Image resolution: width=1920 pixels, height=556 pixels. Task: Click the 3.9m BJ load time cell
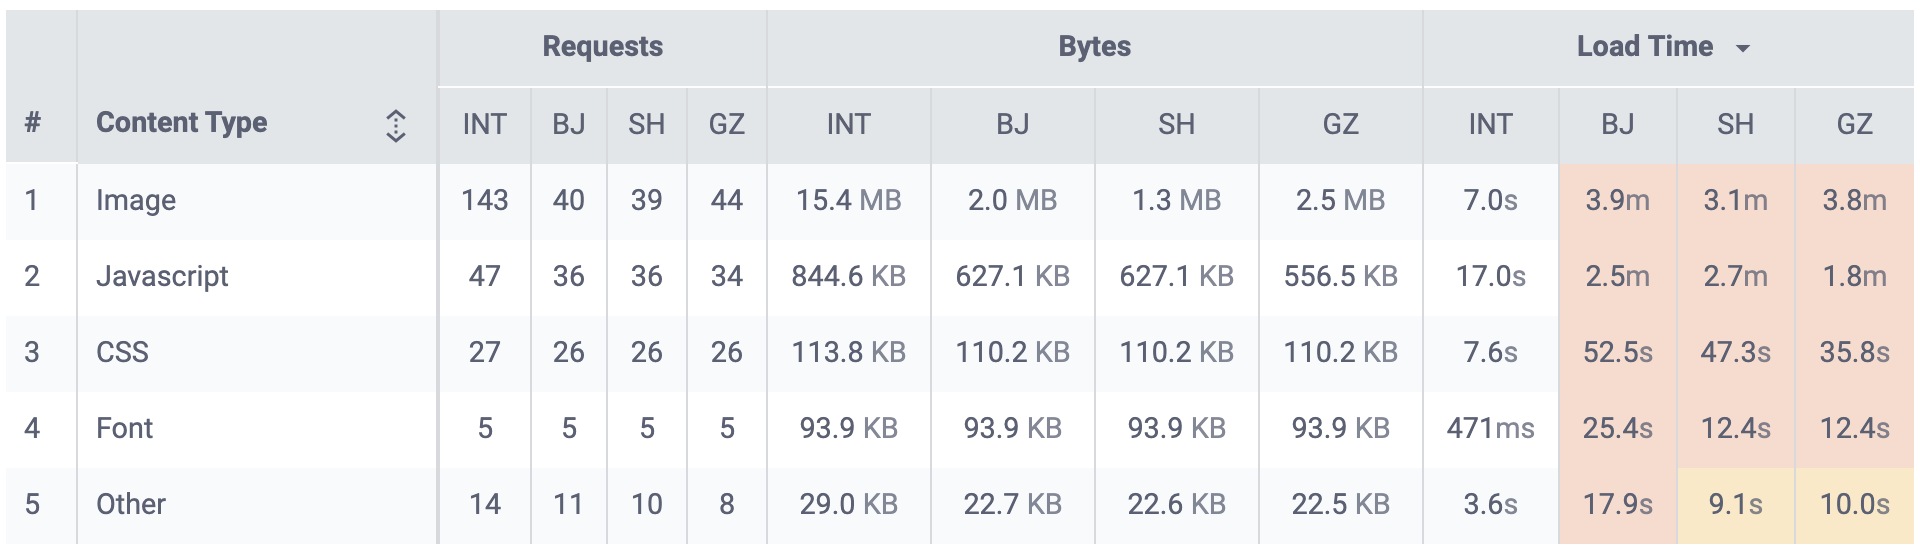(1617, 201)
